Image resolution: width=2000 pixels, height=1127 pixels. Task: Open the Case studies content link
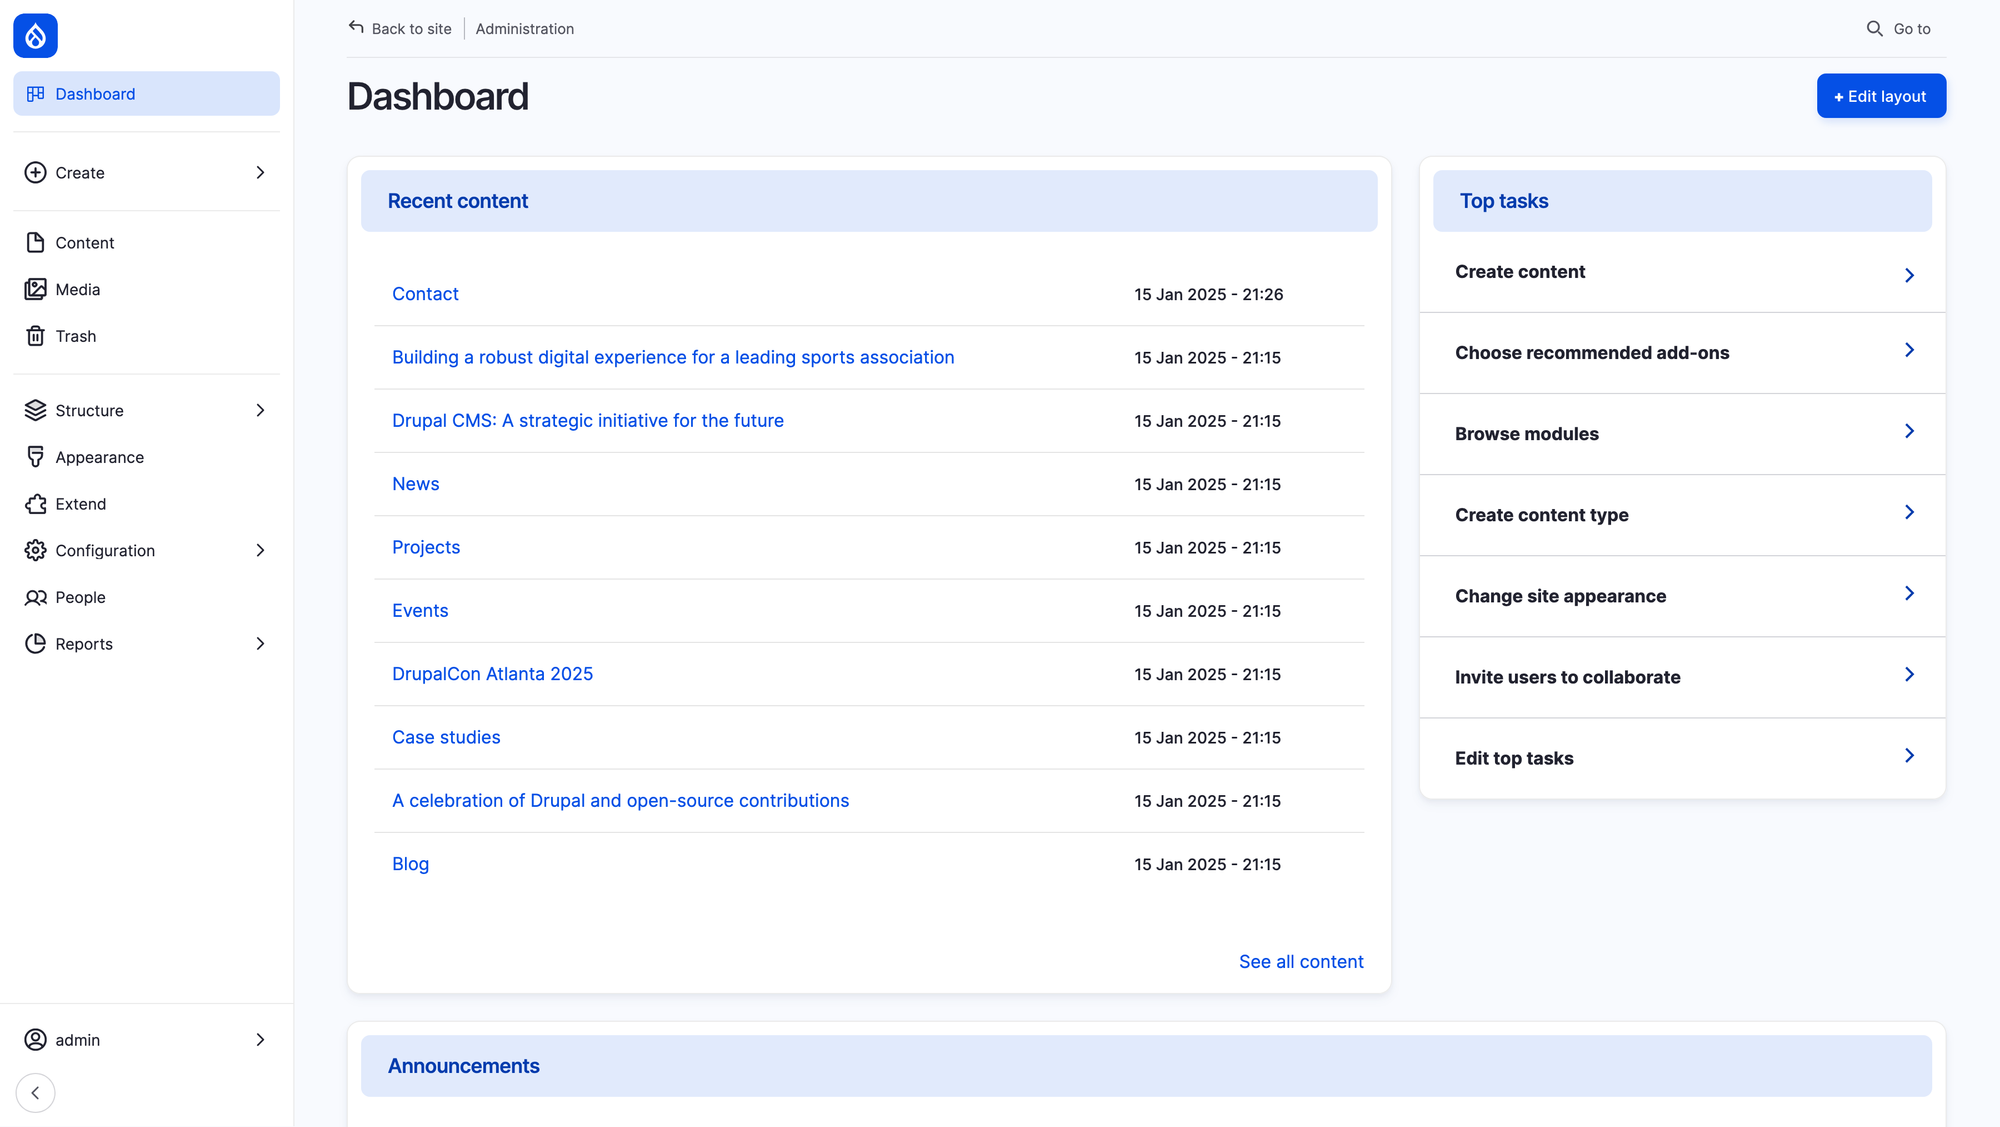[x=446, y=738]
